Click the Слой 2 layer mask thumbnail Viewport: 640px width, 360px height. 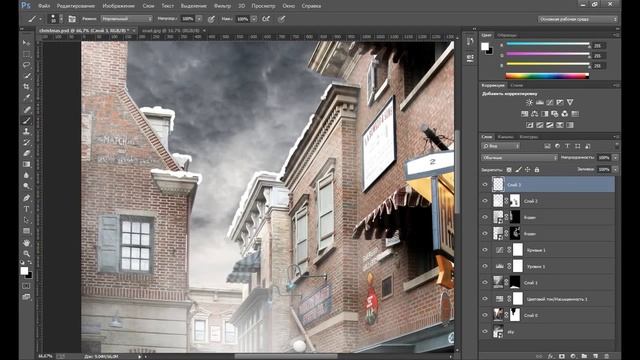point(515,201)
